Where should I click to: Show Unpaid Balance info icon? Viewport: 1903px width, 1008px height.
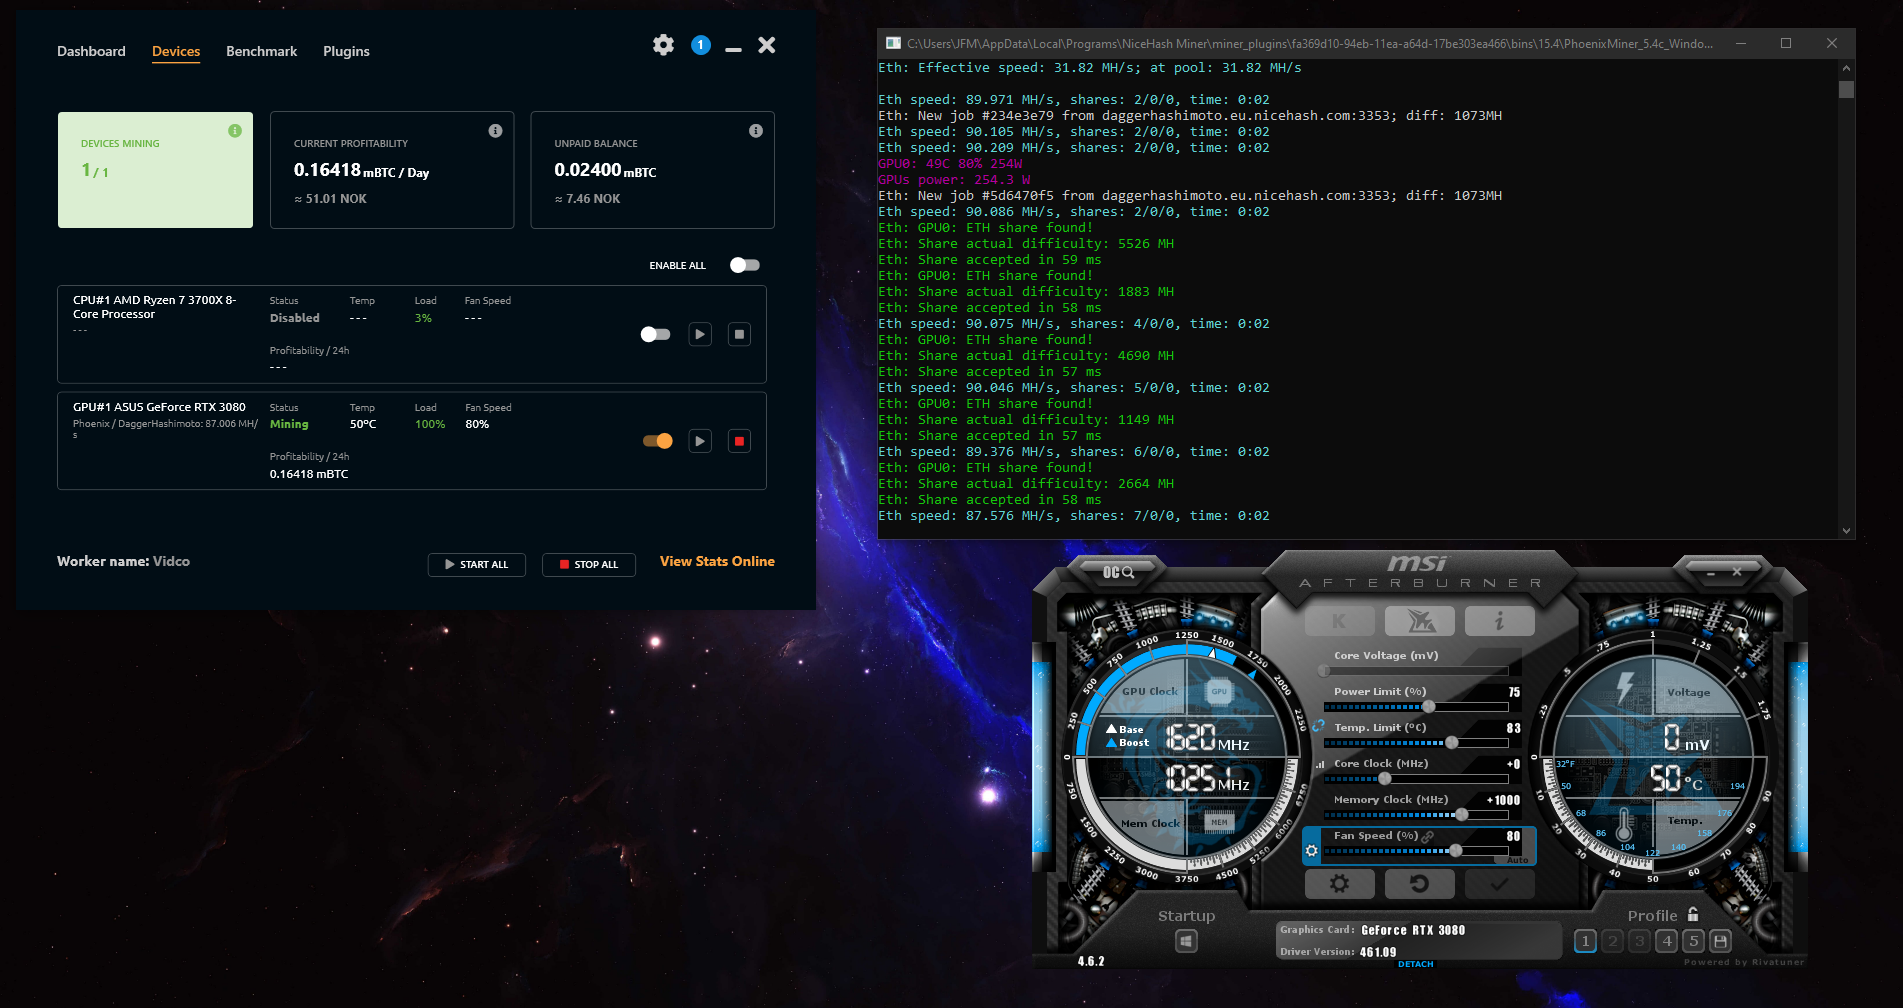click(756, 131)
